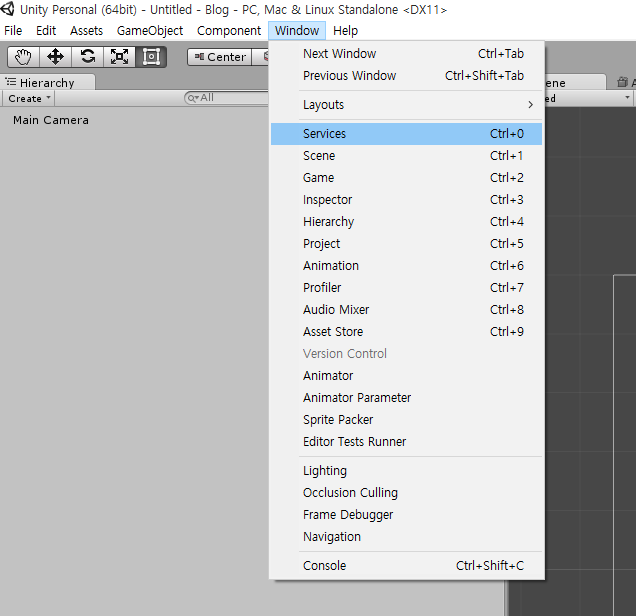636x616 pixels.
Task: Open the Scene view shading mode dropdown
Action: (588, 98)
